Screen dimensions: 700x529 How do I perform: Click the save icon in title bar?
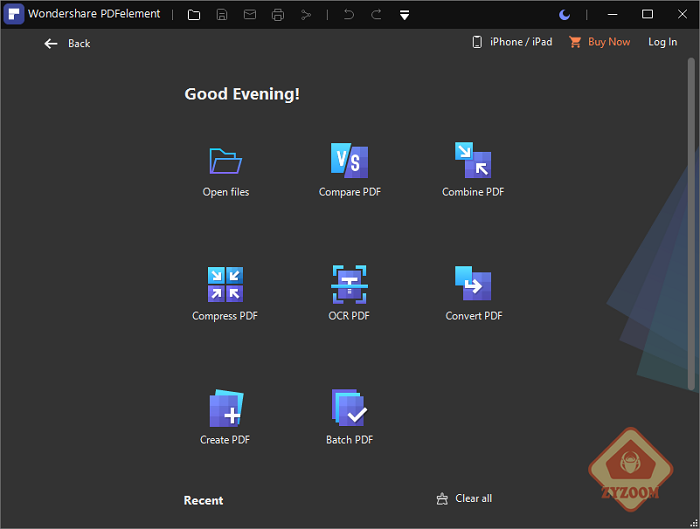click(222, 15)
